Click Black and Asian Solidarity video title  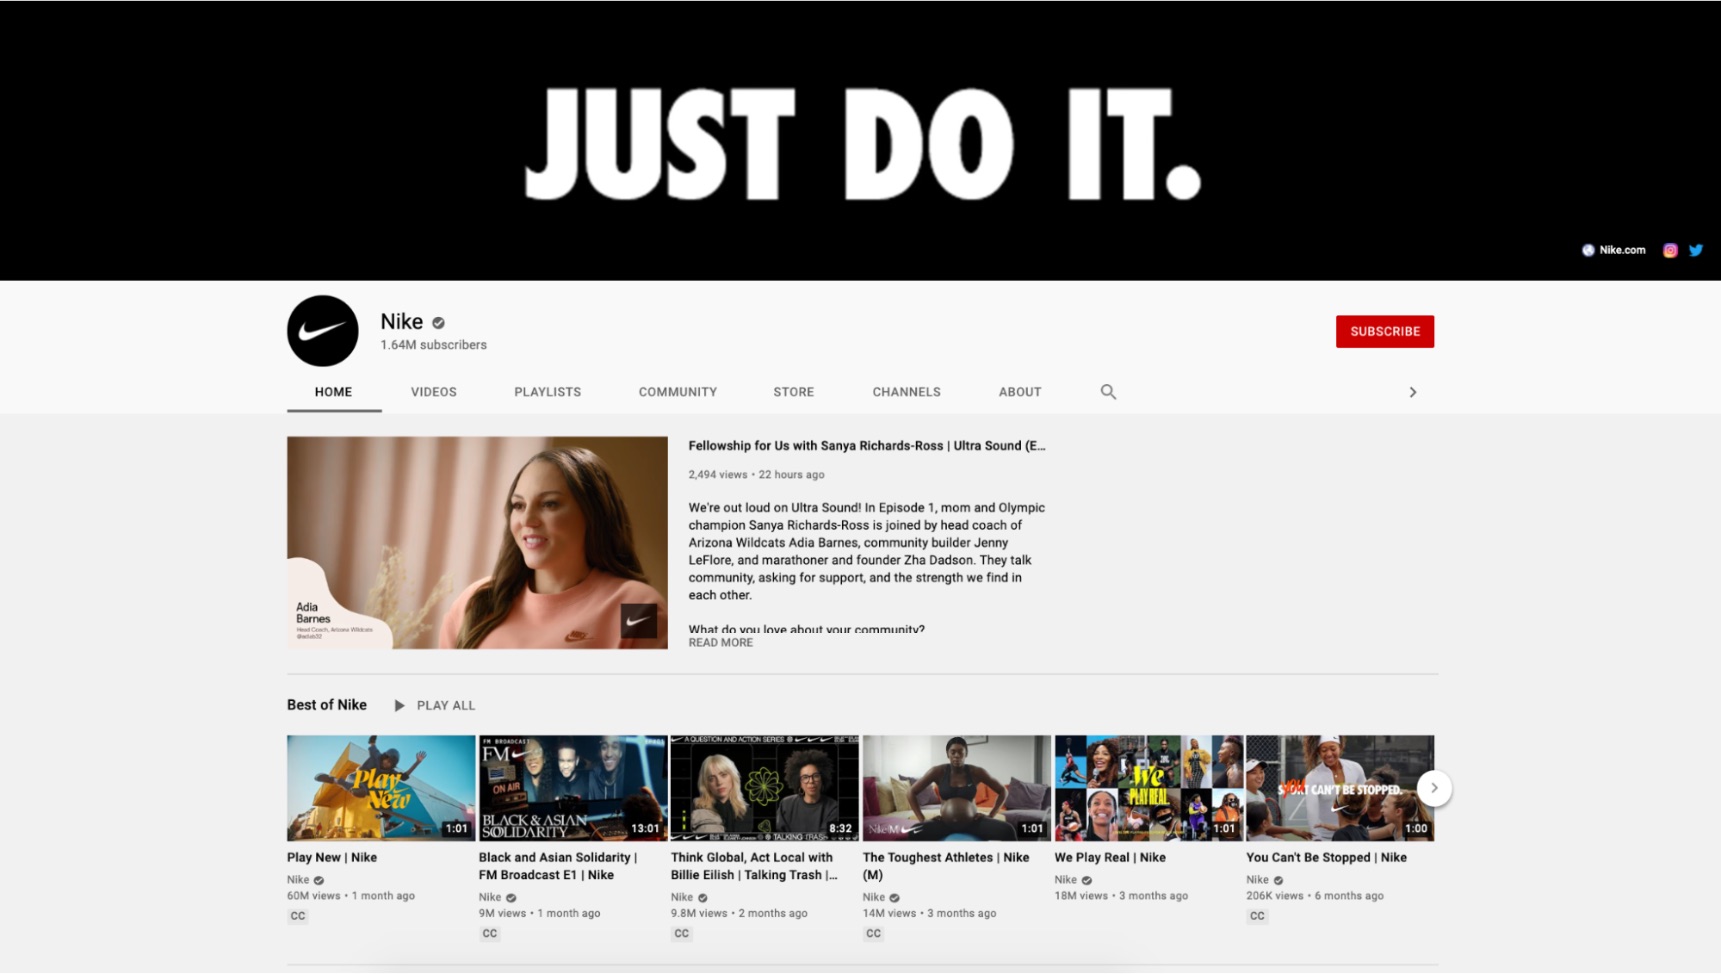click(558, 866)
